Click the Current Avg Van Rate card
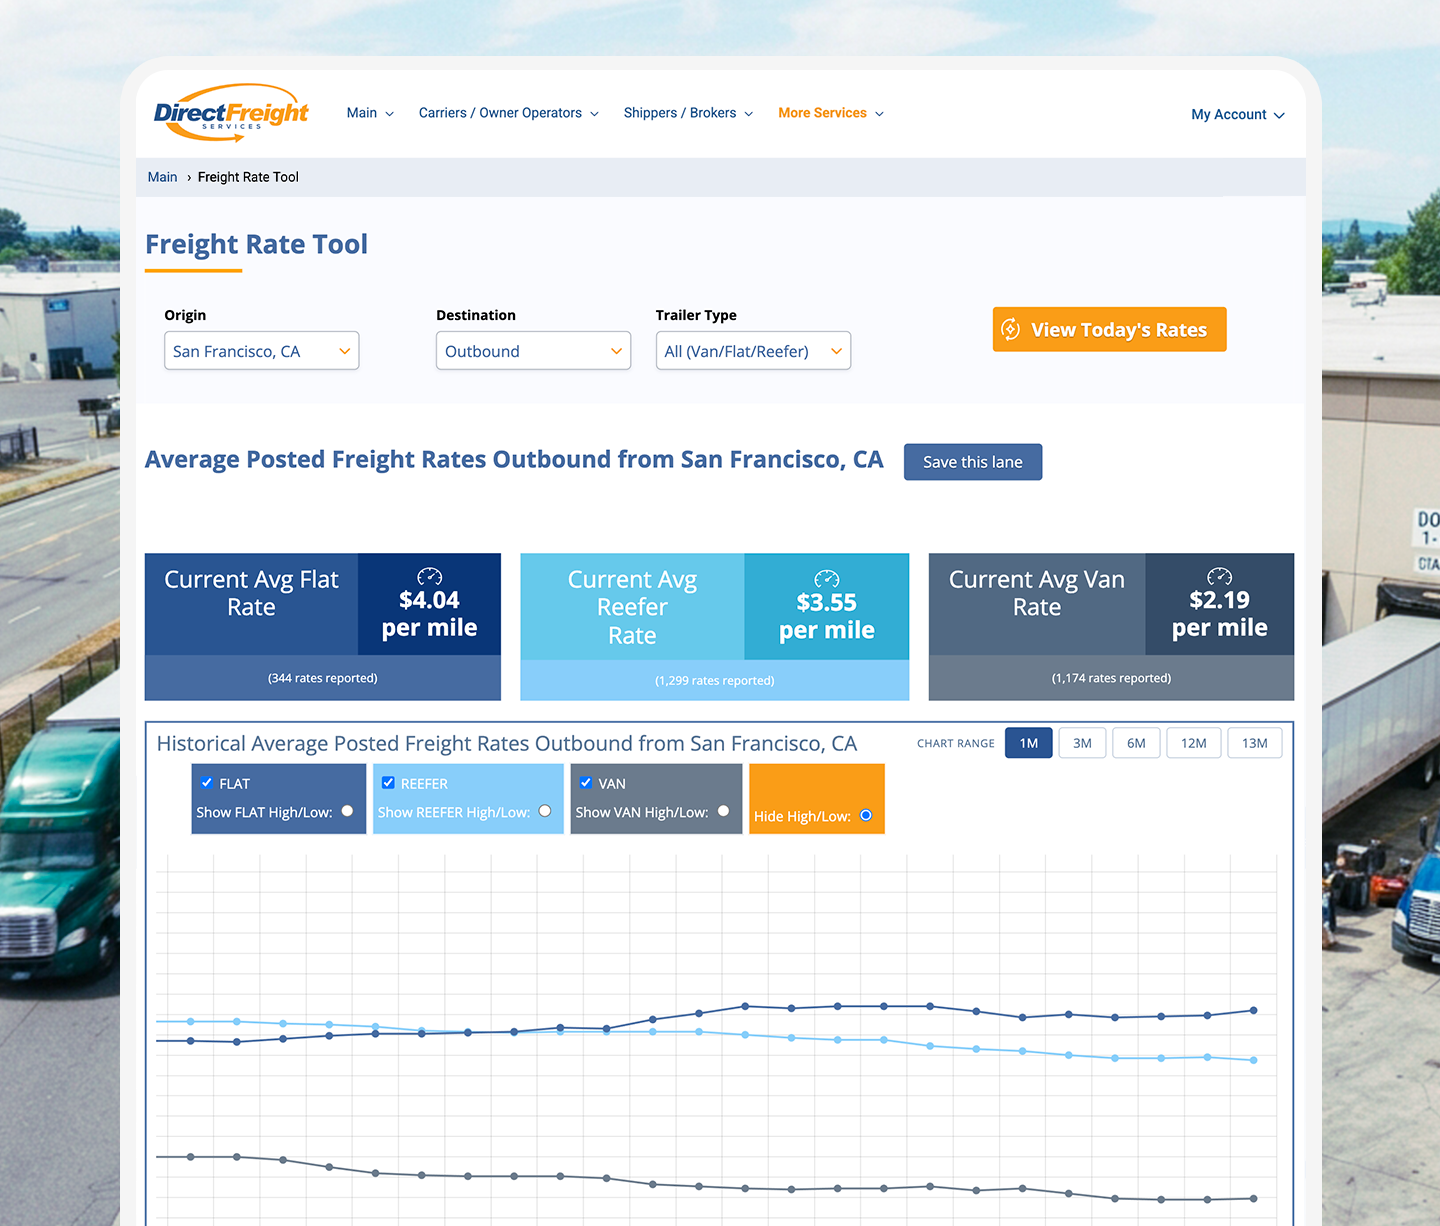Screen dimensions: 1440x1226 tap(1111, 627)
